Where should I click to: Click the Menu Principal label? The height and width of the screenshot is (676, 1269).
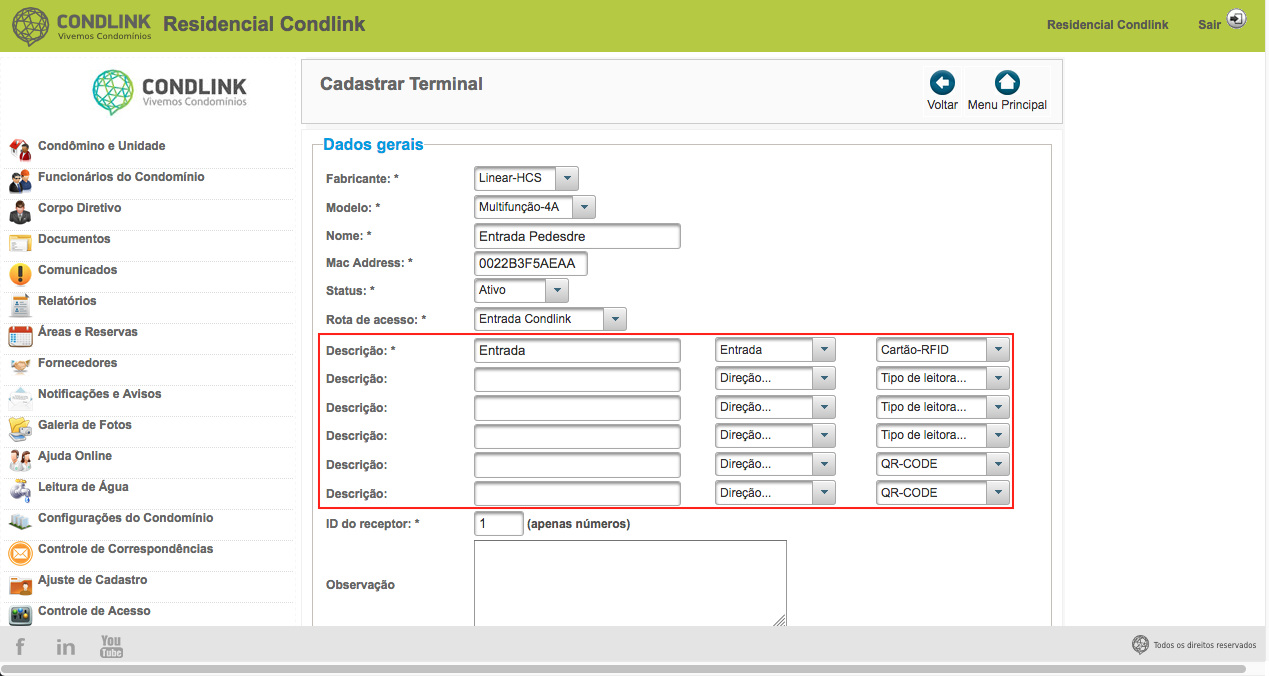pyautogui.click(x=1007, y=105)
